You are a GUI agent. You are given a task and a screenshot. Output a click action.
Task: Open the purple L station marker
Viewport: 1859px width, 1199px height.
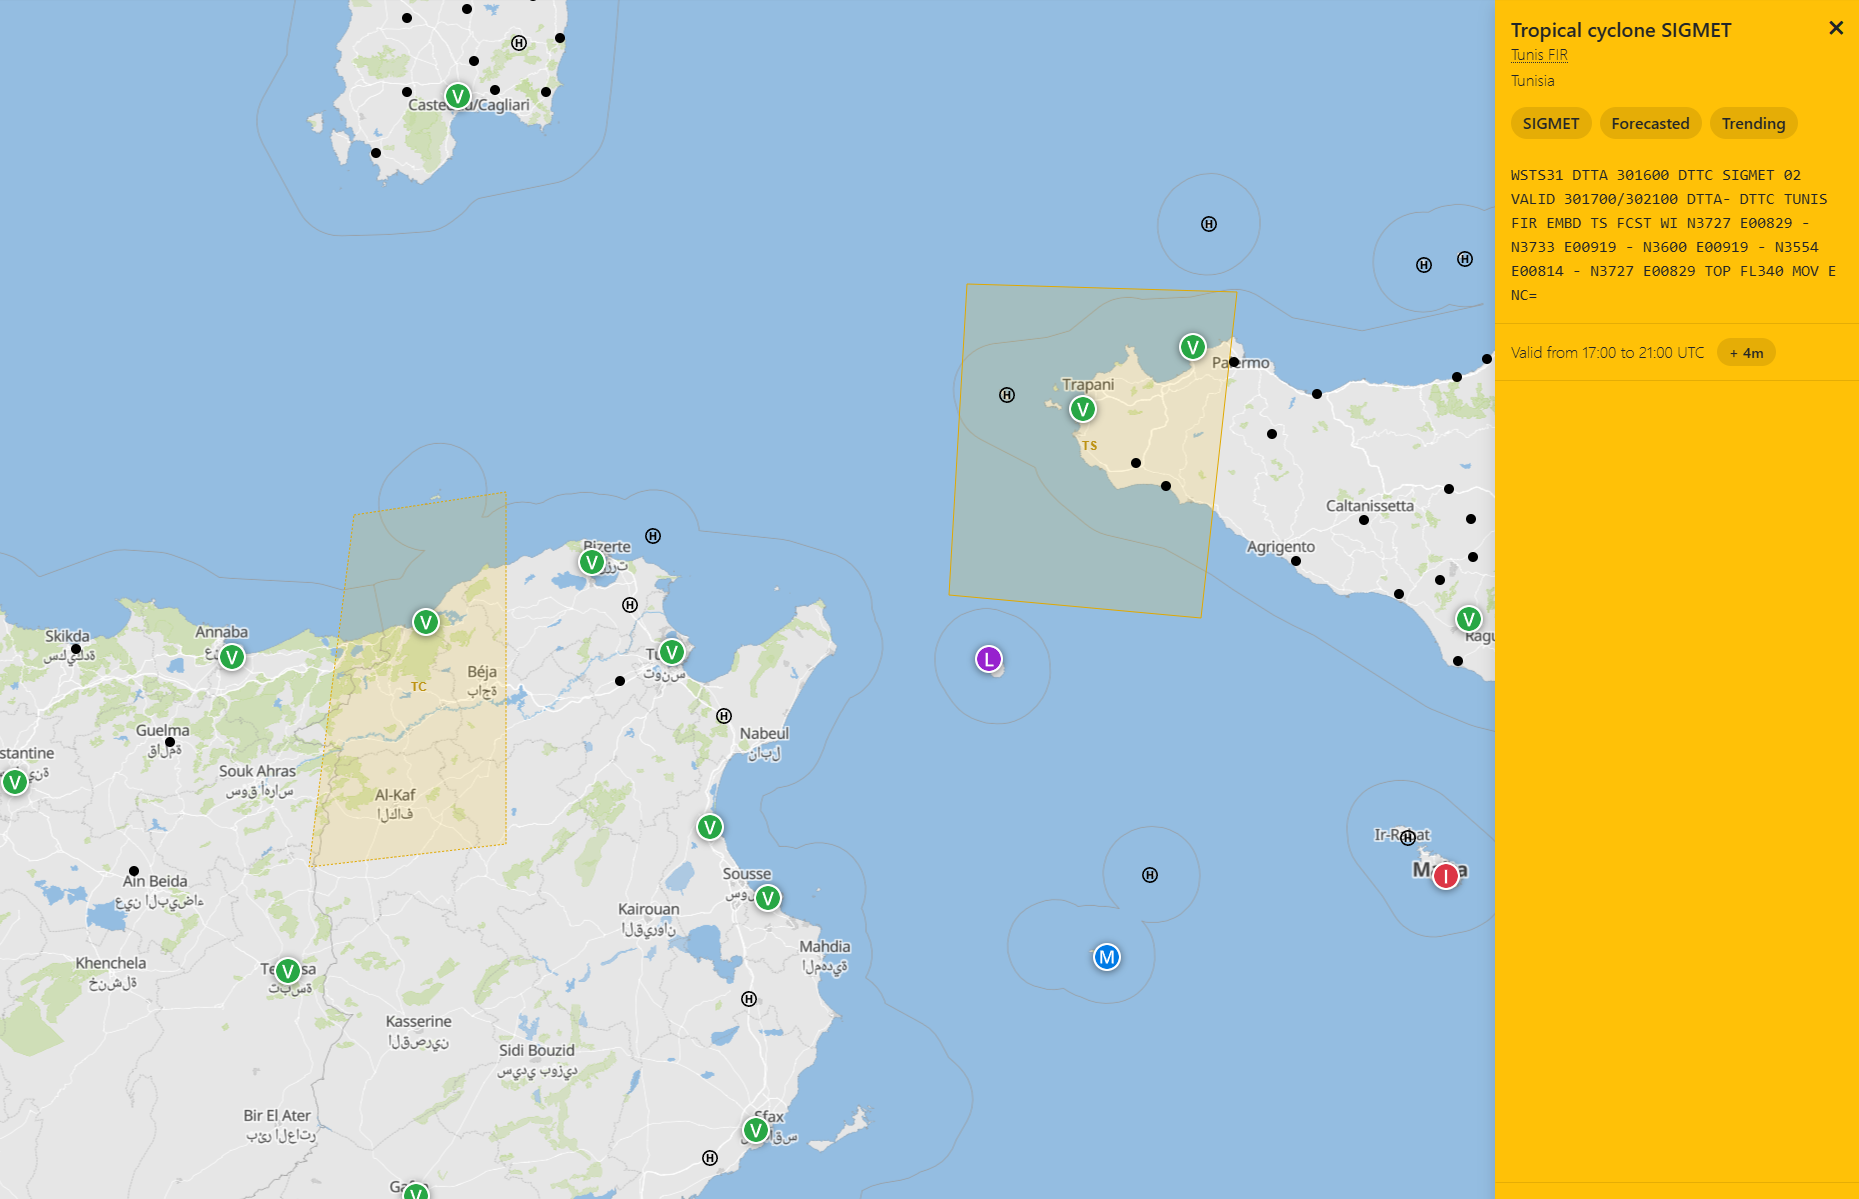pos(989,659)
